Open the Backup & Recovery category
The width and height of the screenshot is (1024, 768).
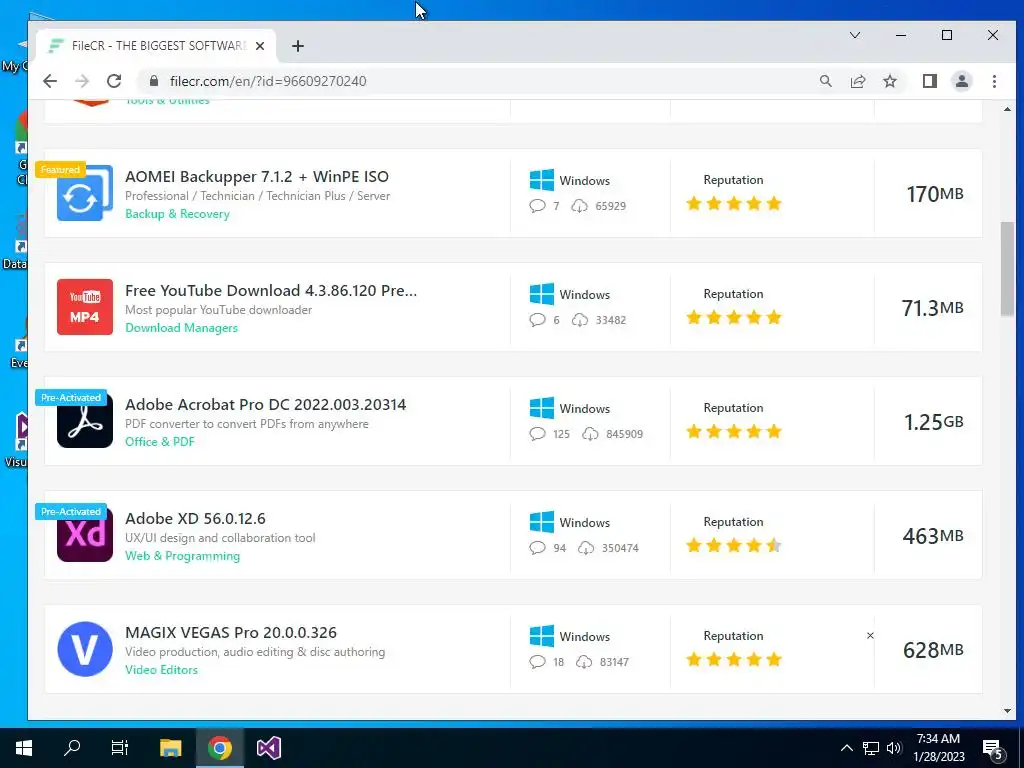point(177,214)
